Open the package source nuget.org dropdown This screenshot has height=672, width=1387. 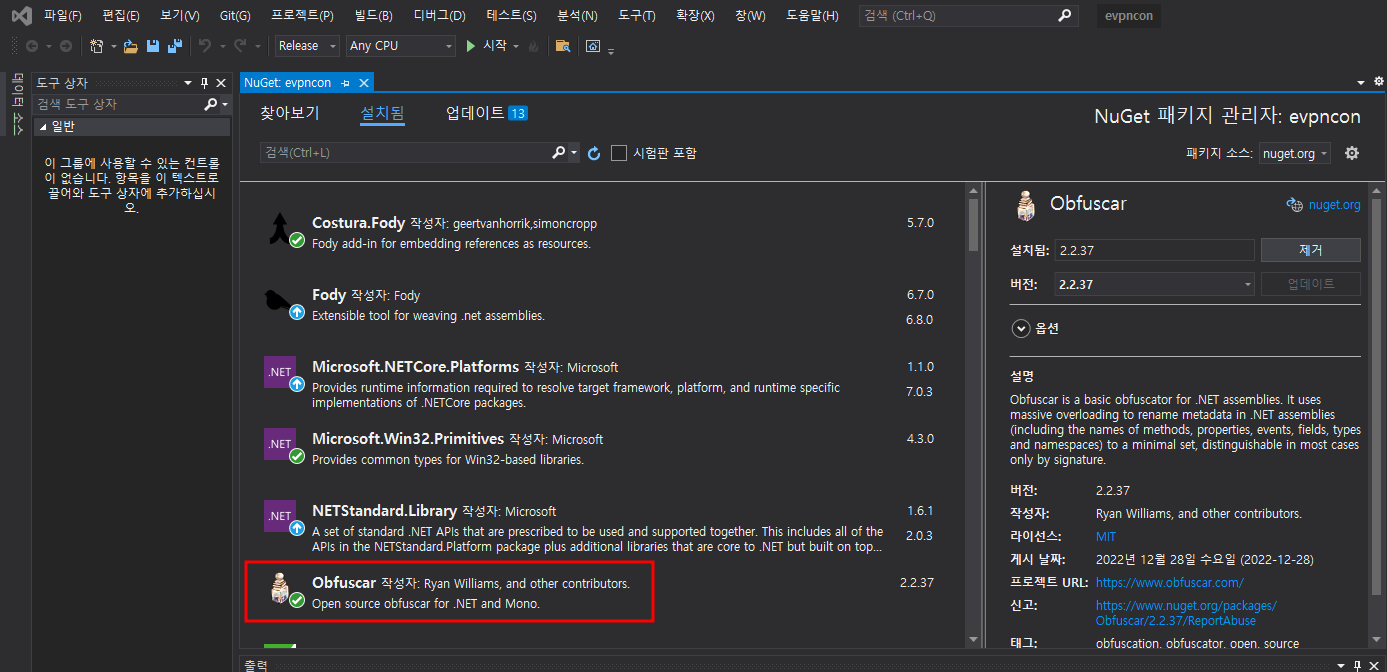[x=1294, y=153]
